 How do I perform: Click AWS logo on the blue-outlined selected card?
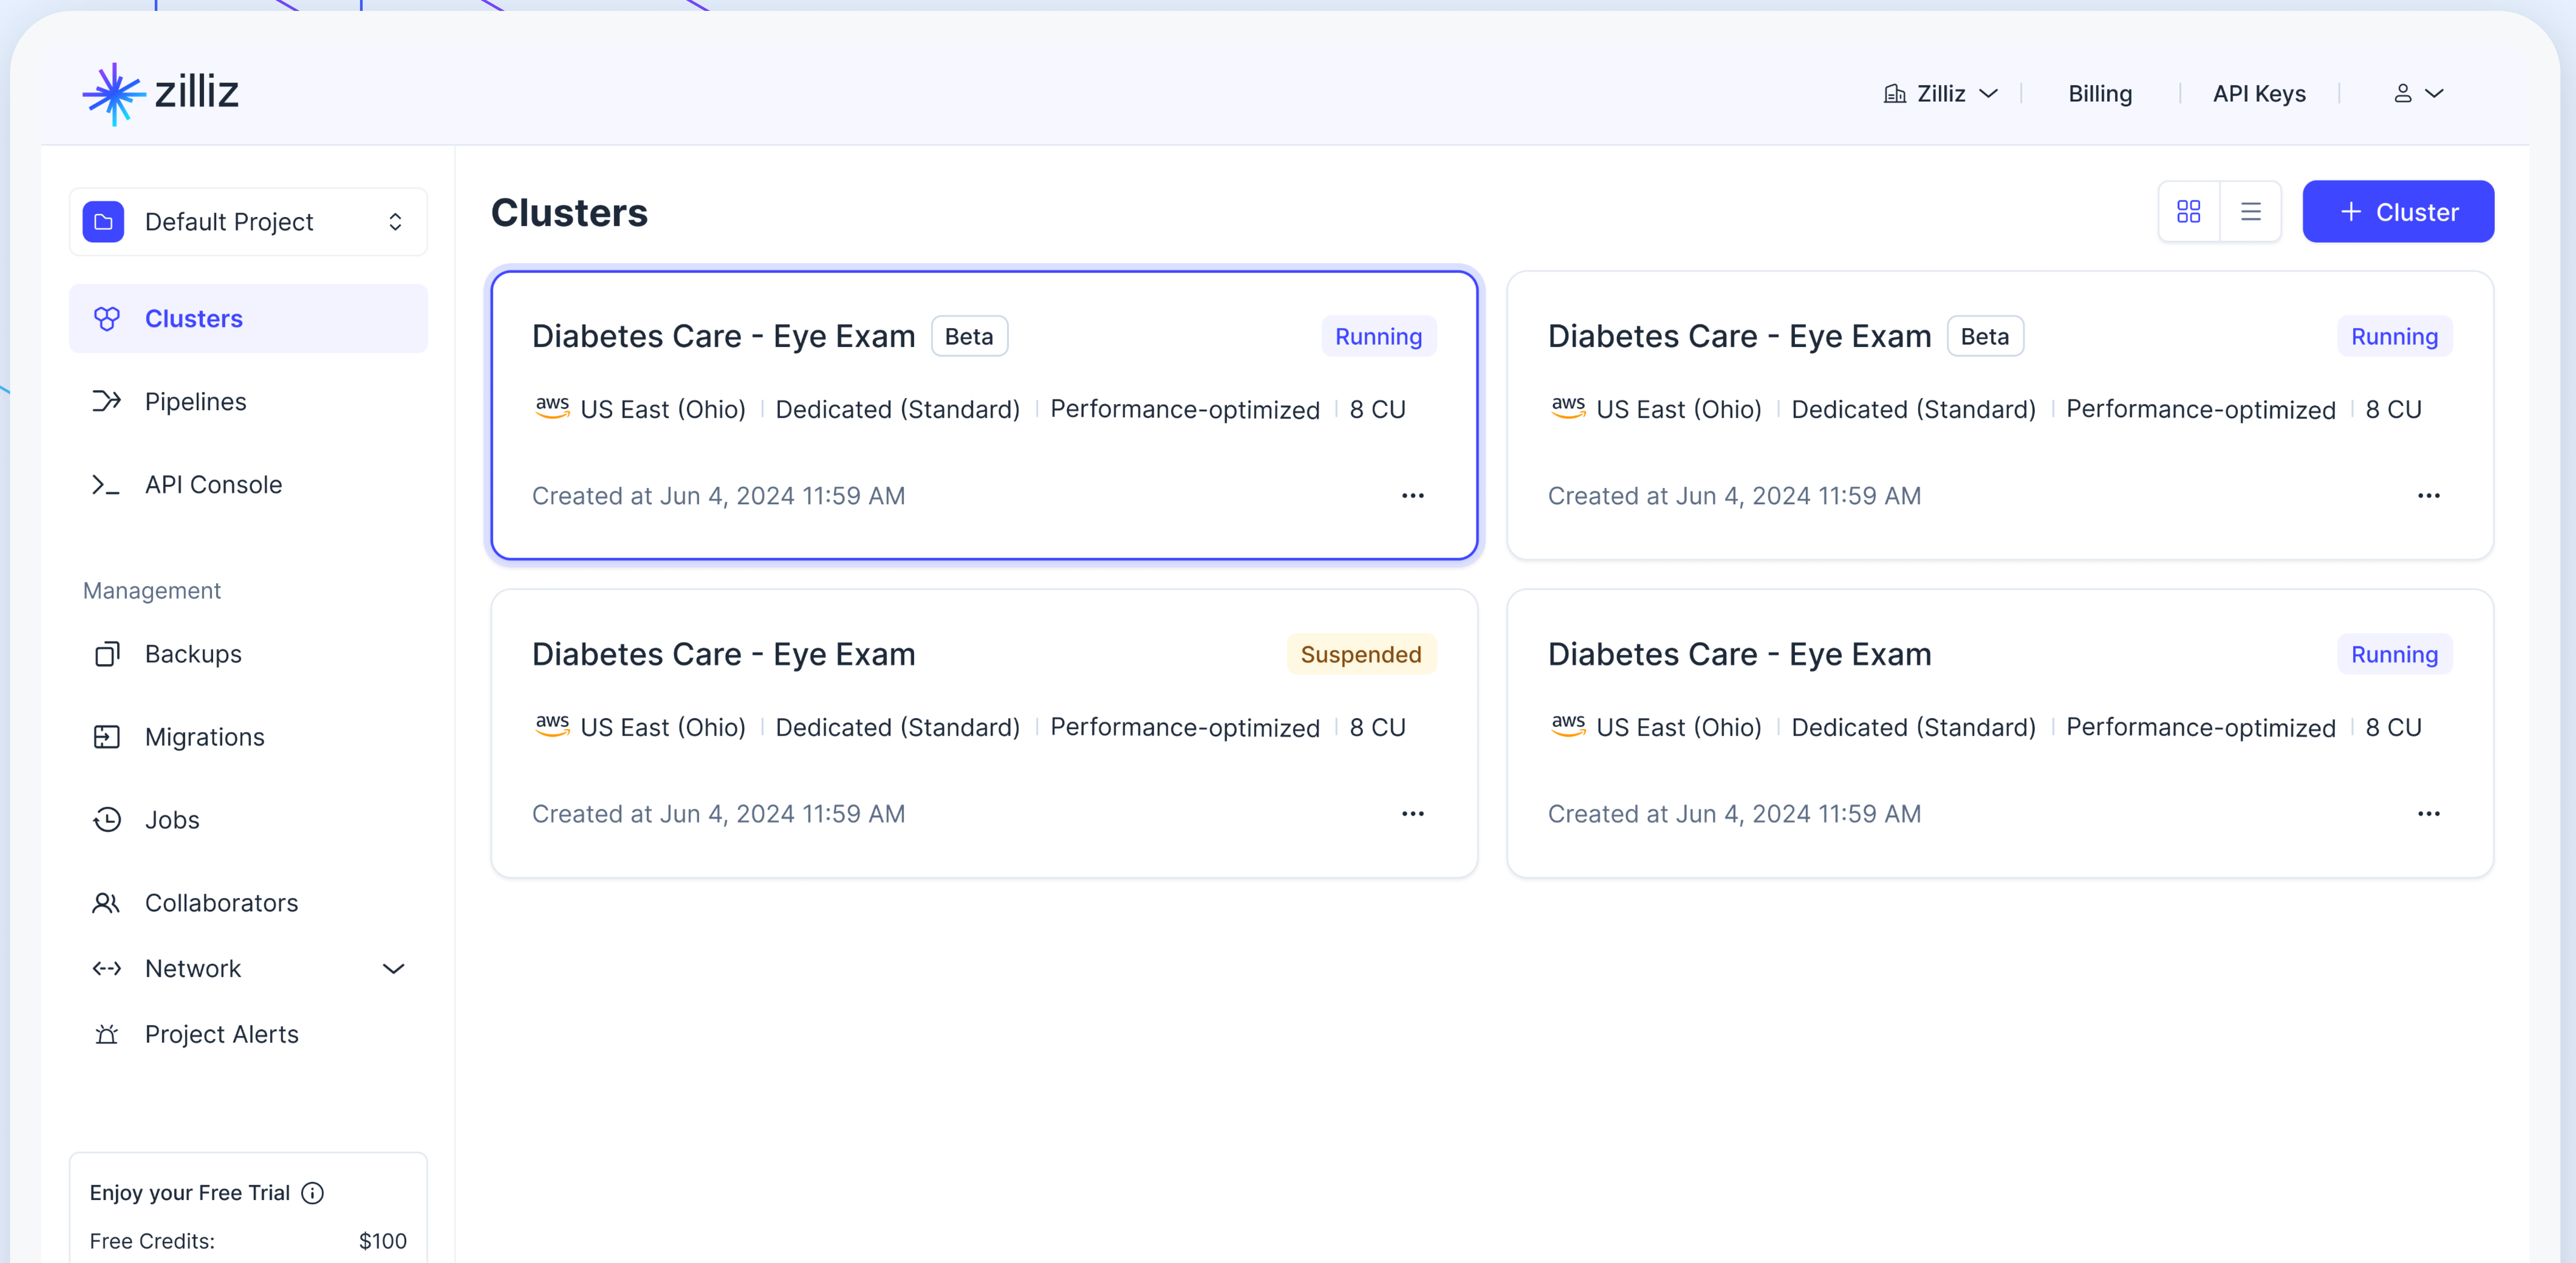tap(553, 408)
